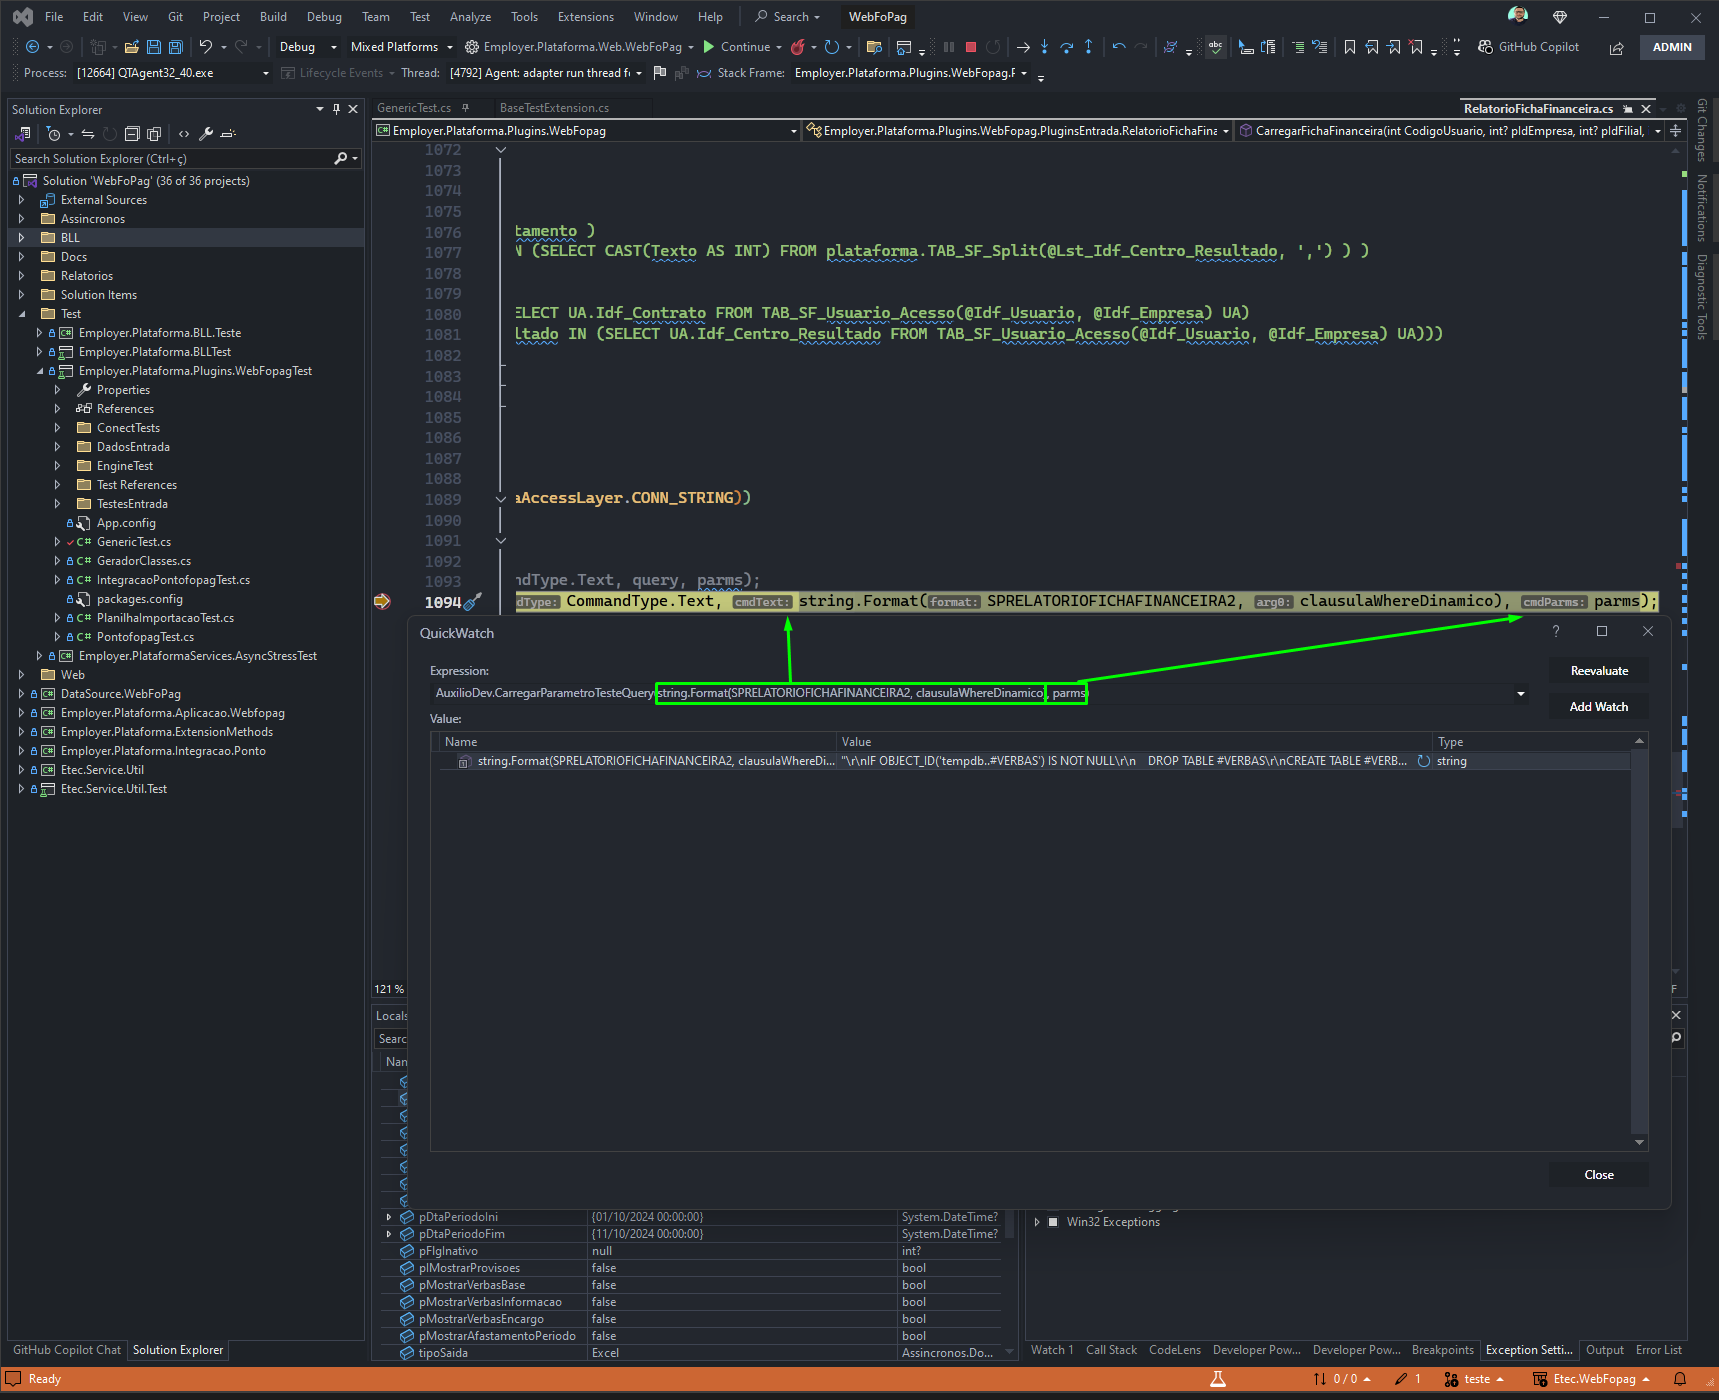Open GitHub Copilot in the toolbar
This screenshot has height=1400, width=1719.
1529,47
